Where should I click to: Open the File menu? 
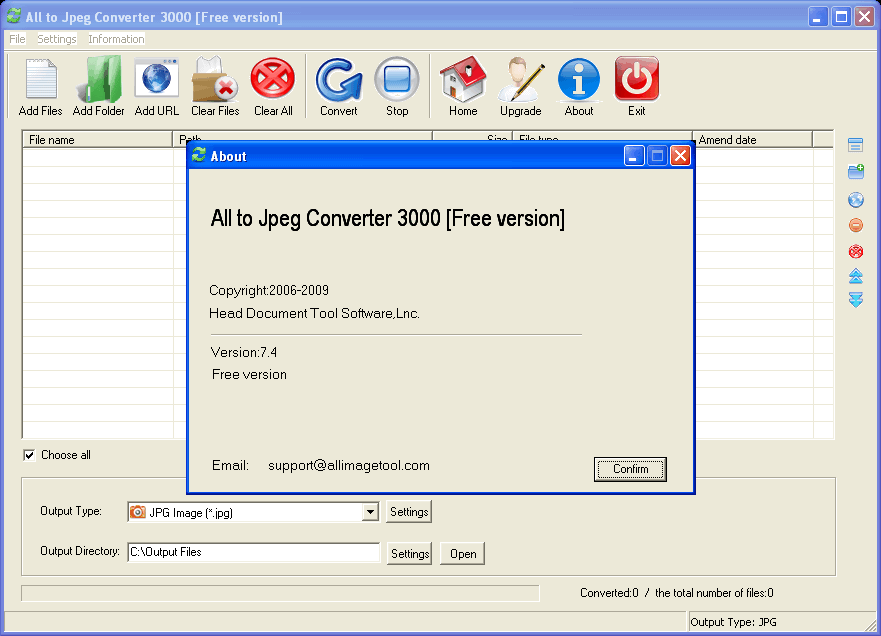point(16,39)
